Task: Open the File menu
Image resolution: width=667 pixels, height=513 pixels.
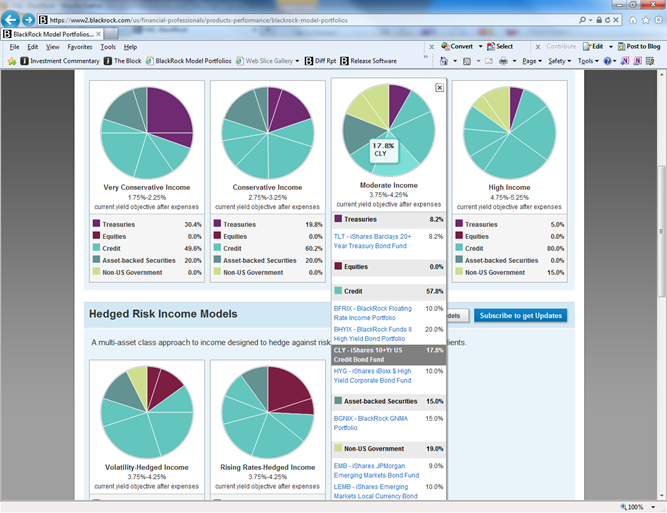Action: coord(14,47)
